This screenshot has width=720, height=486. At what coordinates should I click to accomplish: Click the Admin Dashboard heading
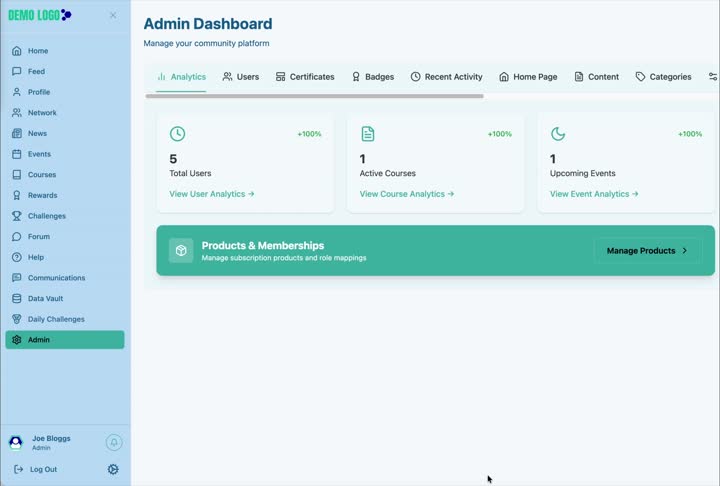(208, 24)
